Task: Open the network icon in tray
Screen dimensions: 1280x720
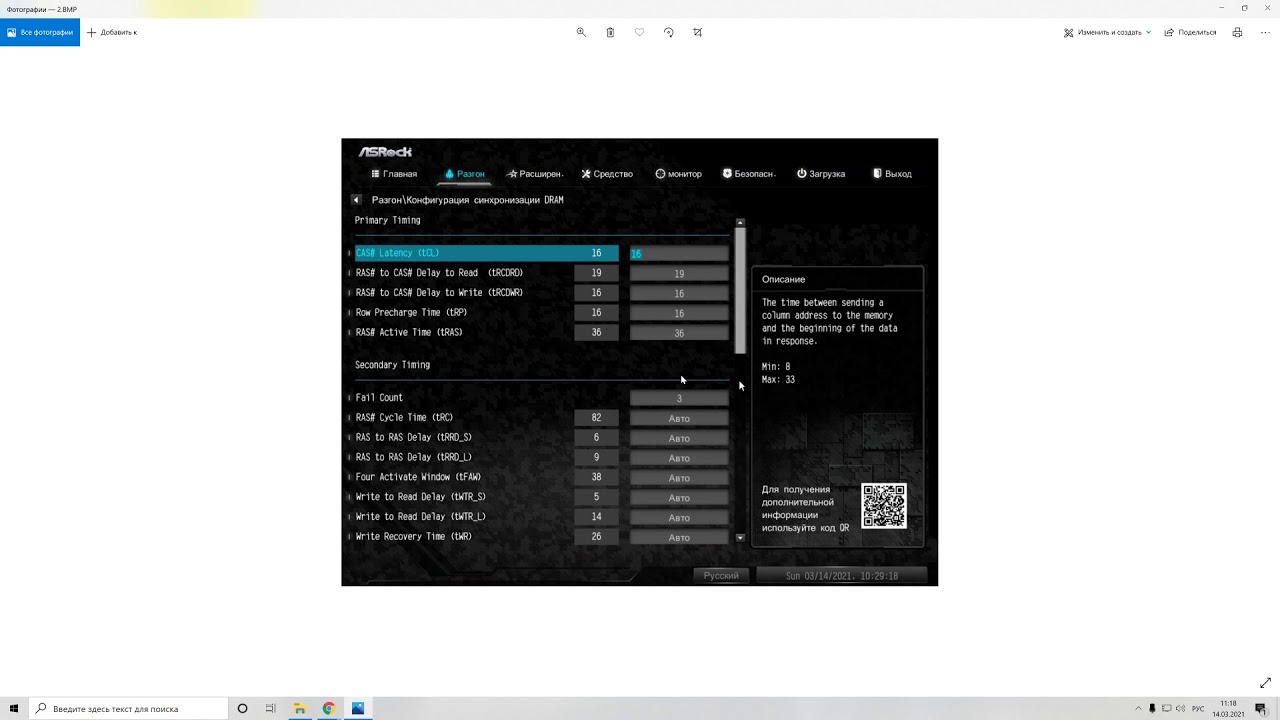Action: point(1167,708)
